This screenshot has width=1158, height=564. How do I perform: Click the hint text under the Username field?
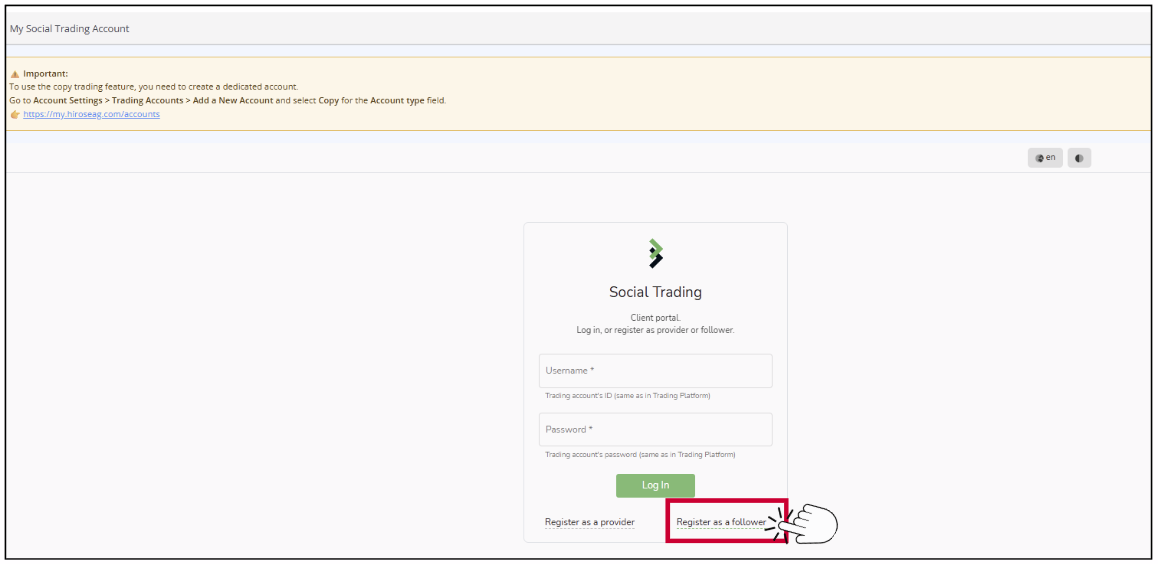pyautogui.click(x=628, y=396)
